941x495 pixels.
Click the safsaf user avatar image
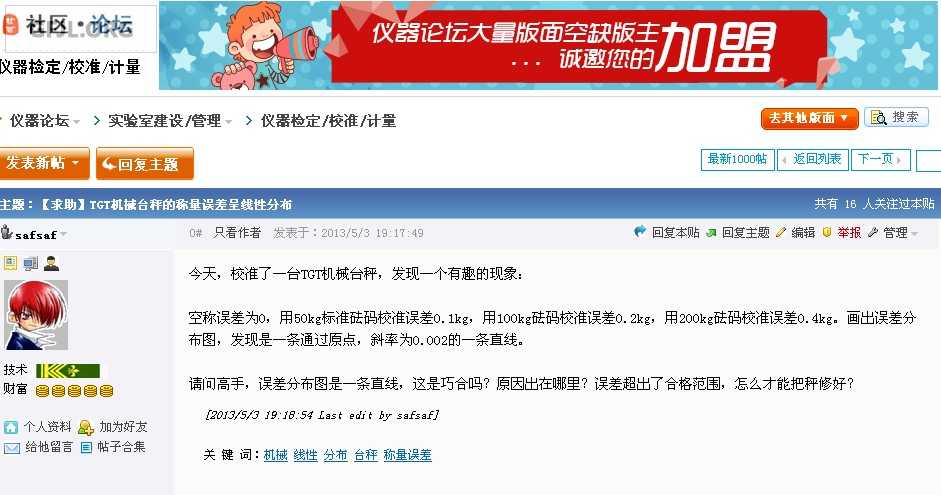tap(36, 315)
